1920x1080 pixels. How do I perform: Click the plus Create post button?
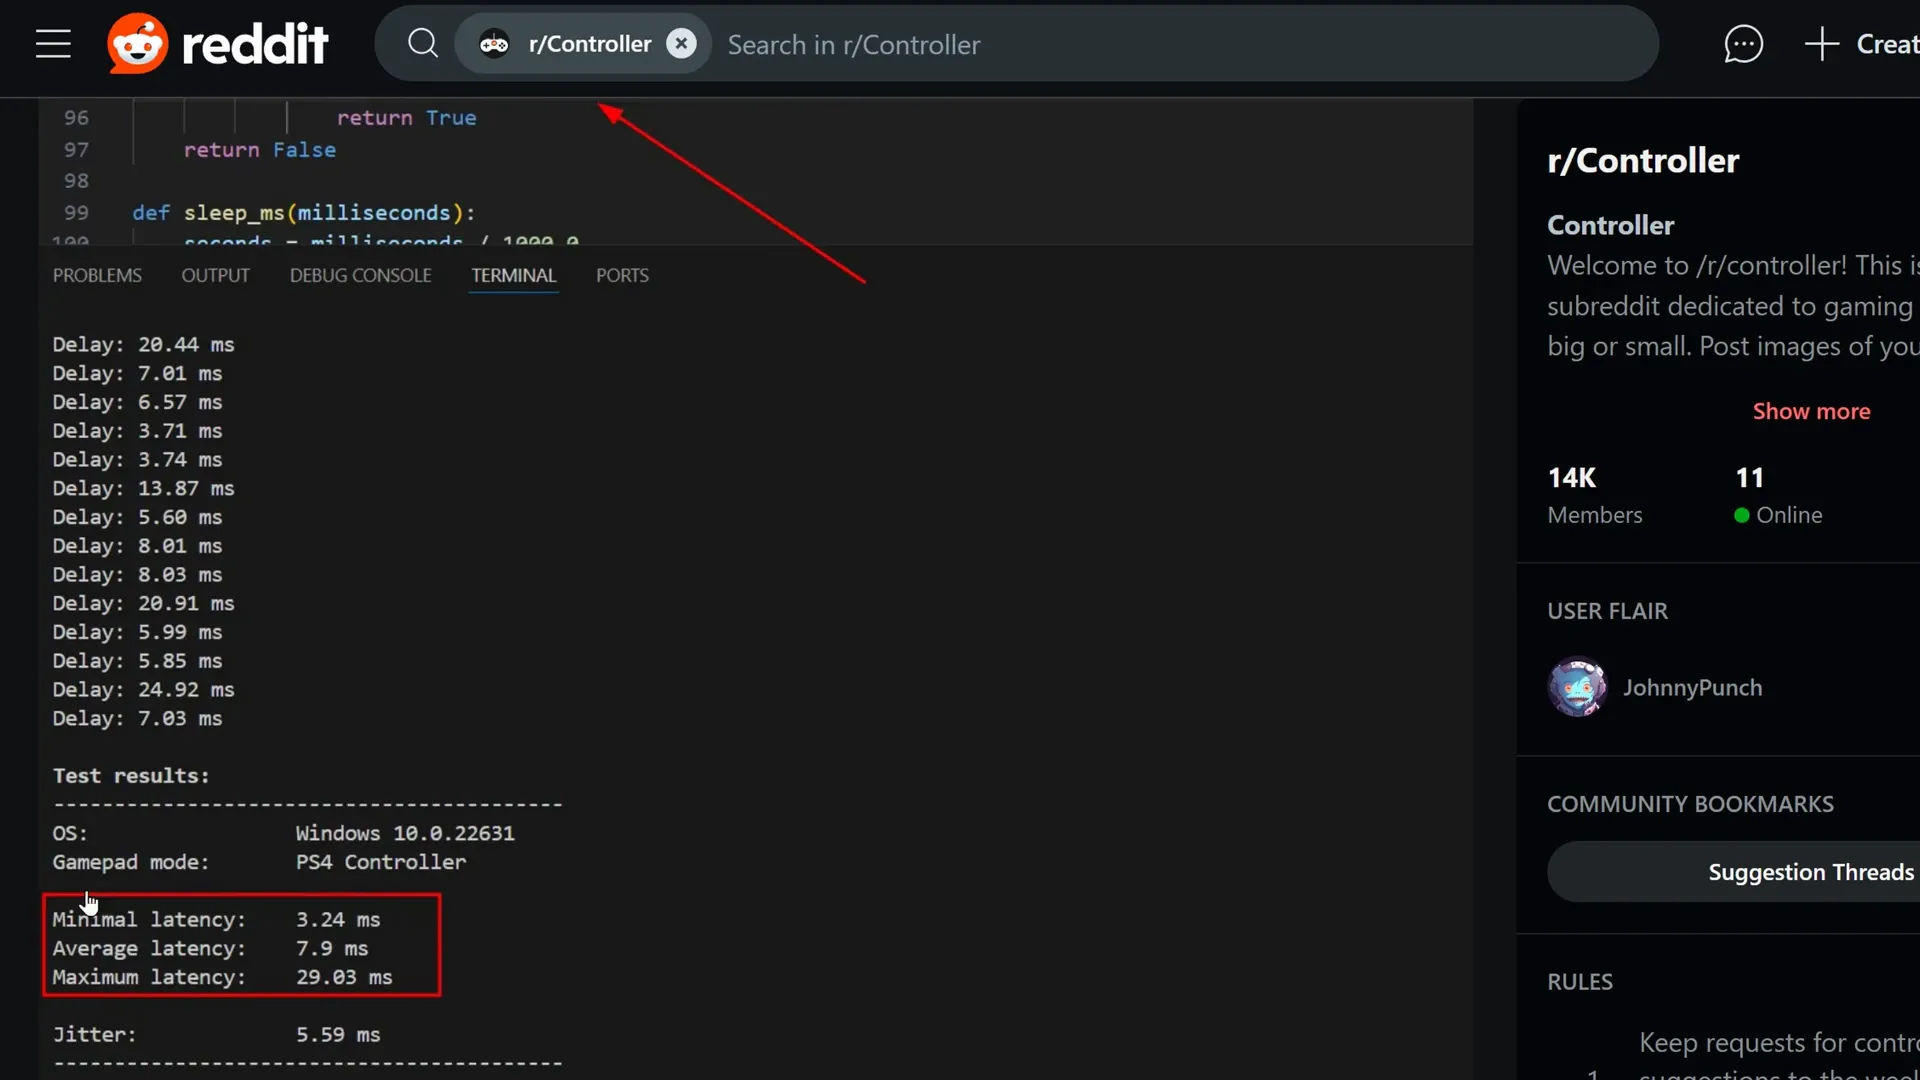[x=1862, y=44]
